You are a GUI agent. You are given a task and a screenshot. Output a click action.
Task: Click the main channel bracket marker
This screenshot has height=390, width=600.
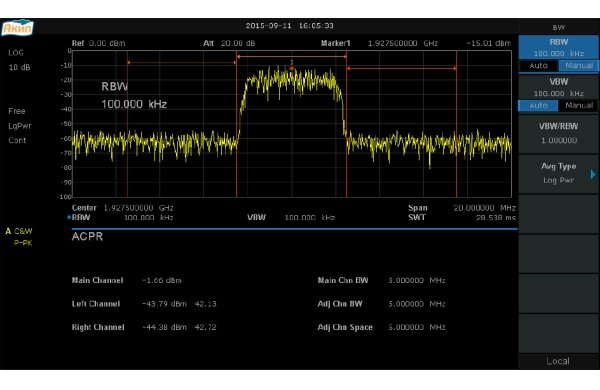[292, 57]
